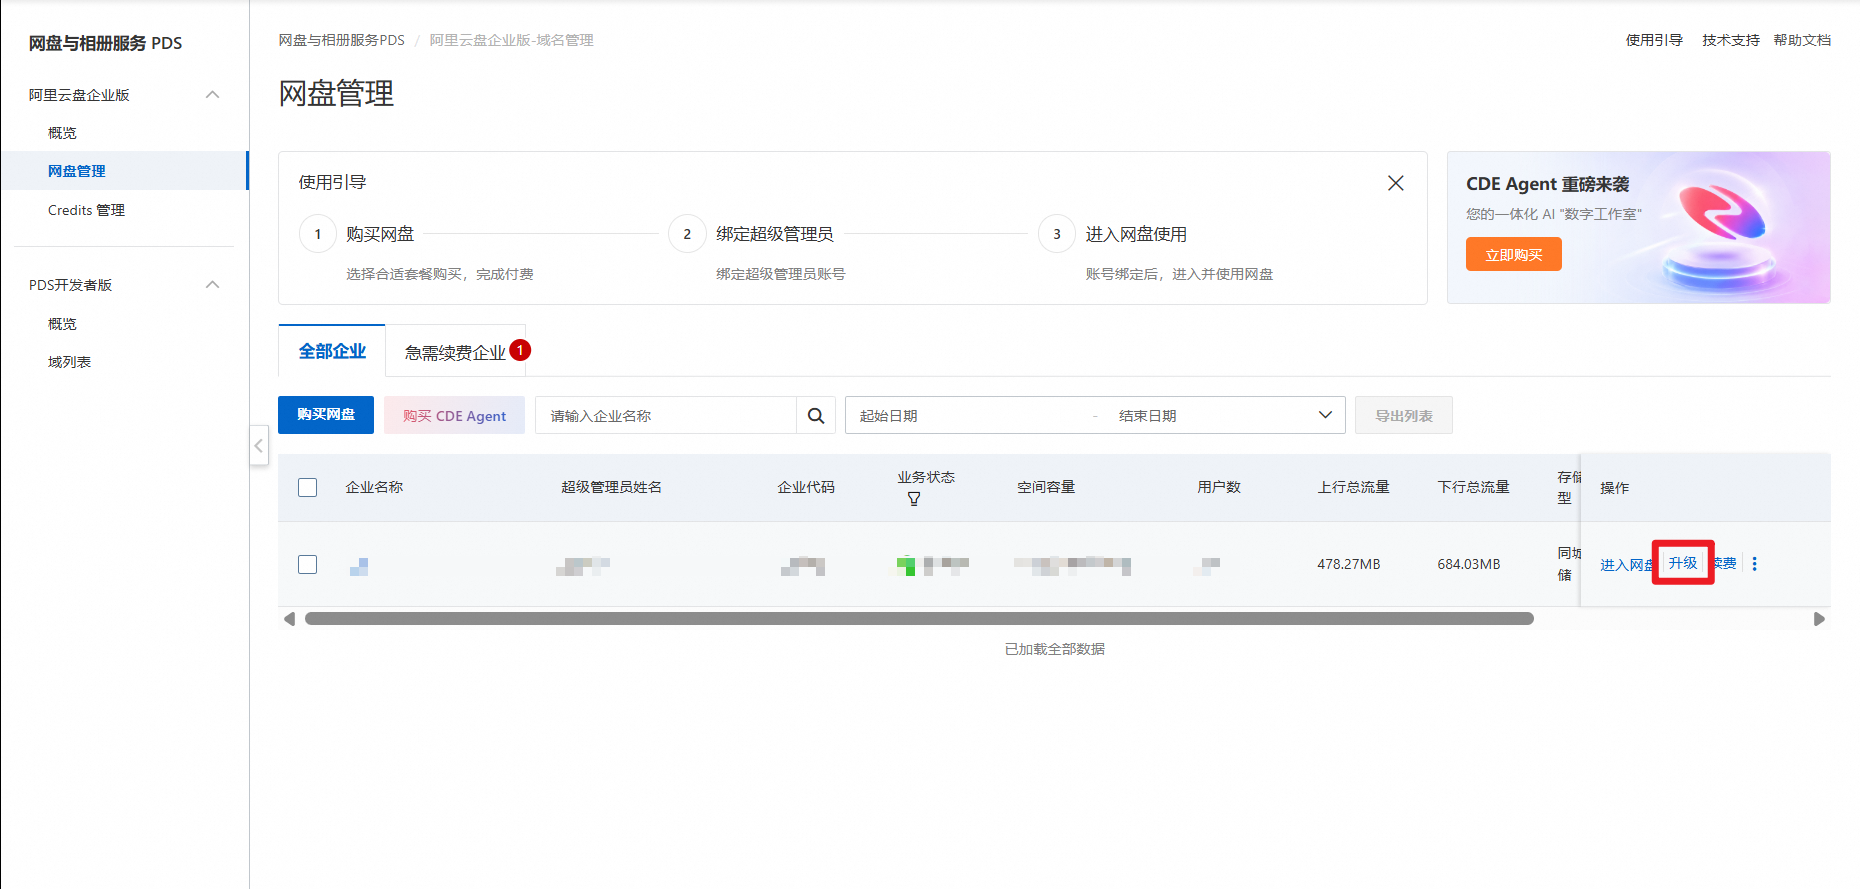Click the 下行总流量 column header
This screenshot has height=889, width=1860.
coord(1473,487)
